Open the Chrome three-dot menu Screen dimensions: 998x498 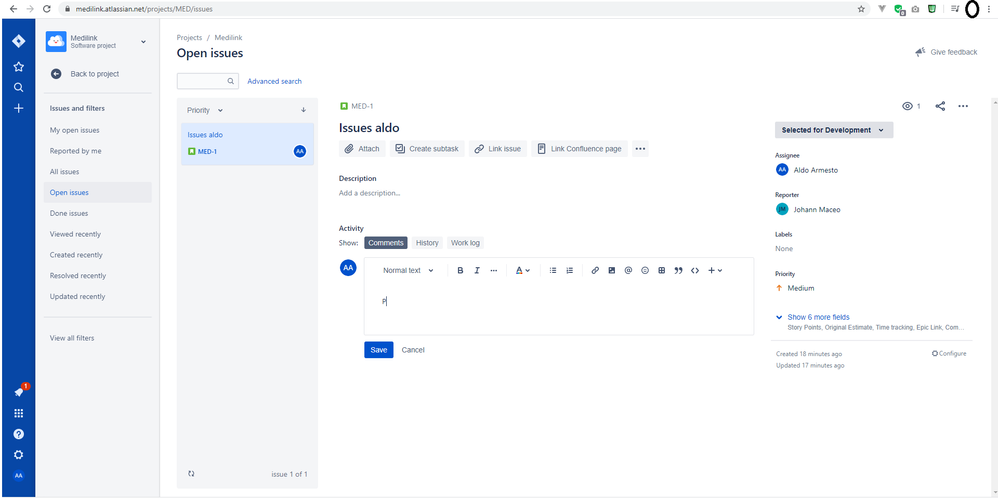988,9
